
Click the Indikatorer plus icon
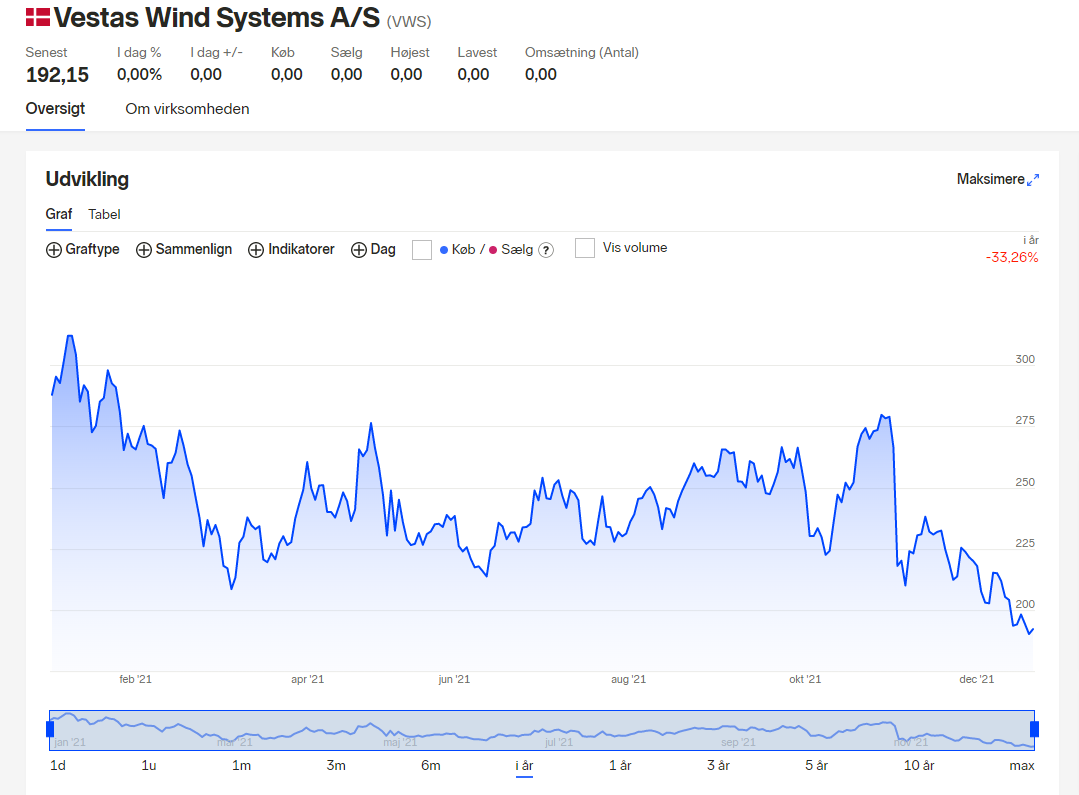click(x=256, y=250)
